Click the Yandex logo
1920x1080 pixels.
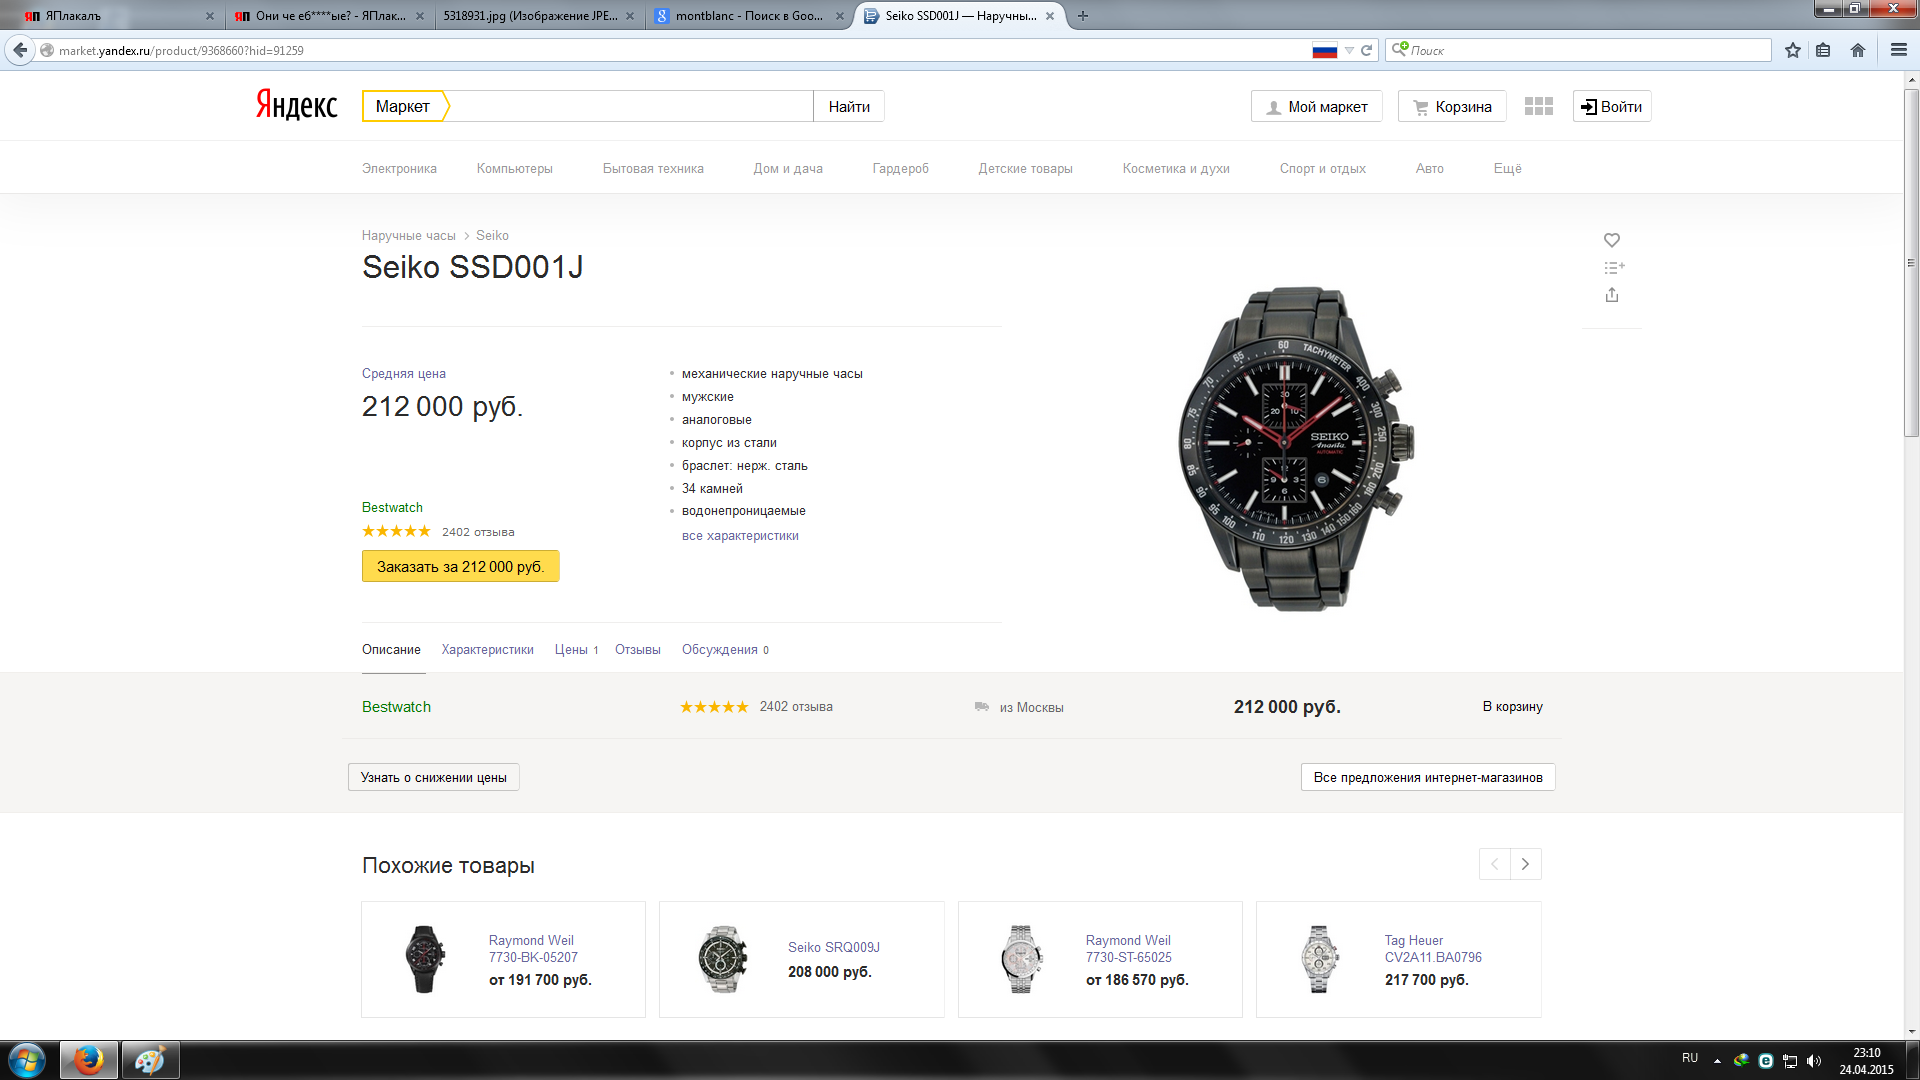[x=297, y=105]
